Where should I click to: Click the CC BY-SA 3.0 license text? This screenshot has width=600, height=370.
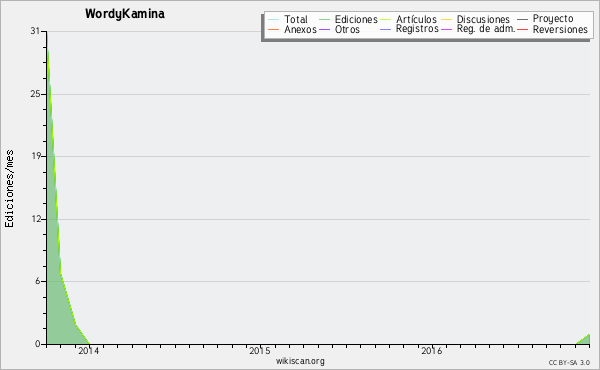pos(569,363)
